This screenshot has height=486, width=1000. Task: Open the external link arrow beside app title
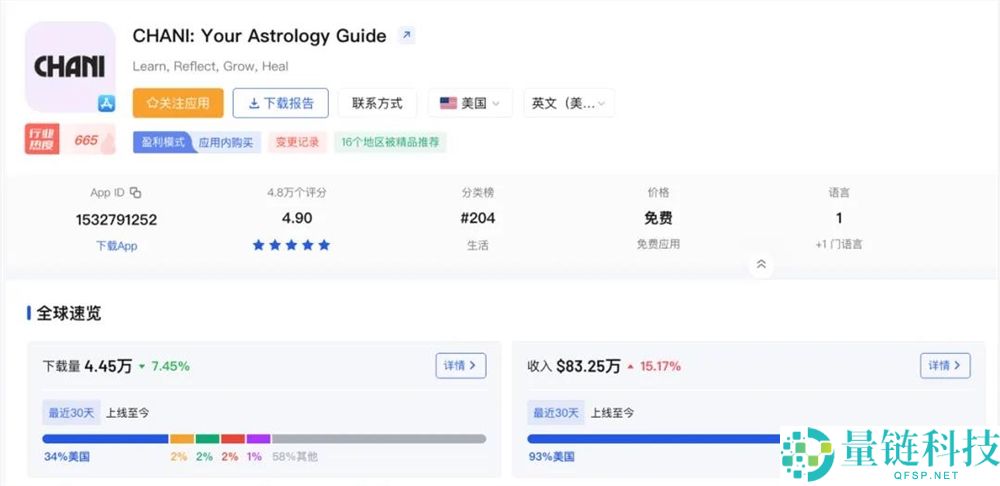(x=406, y=35)
